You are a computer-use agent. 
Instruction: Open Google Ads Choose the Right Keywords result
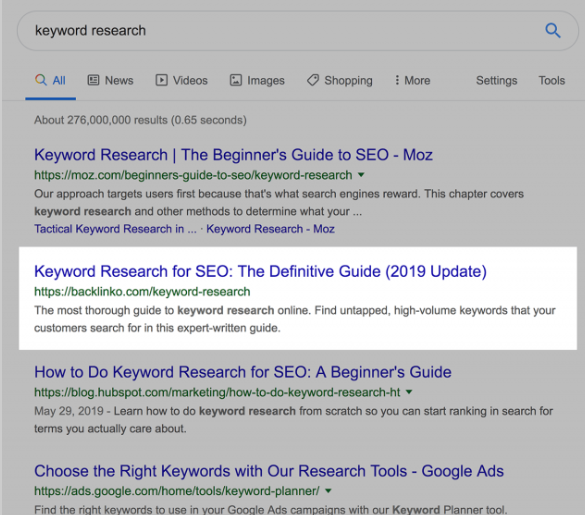(269, 471)
